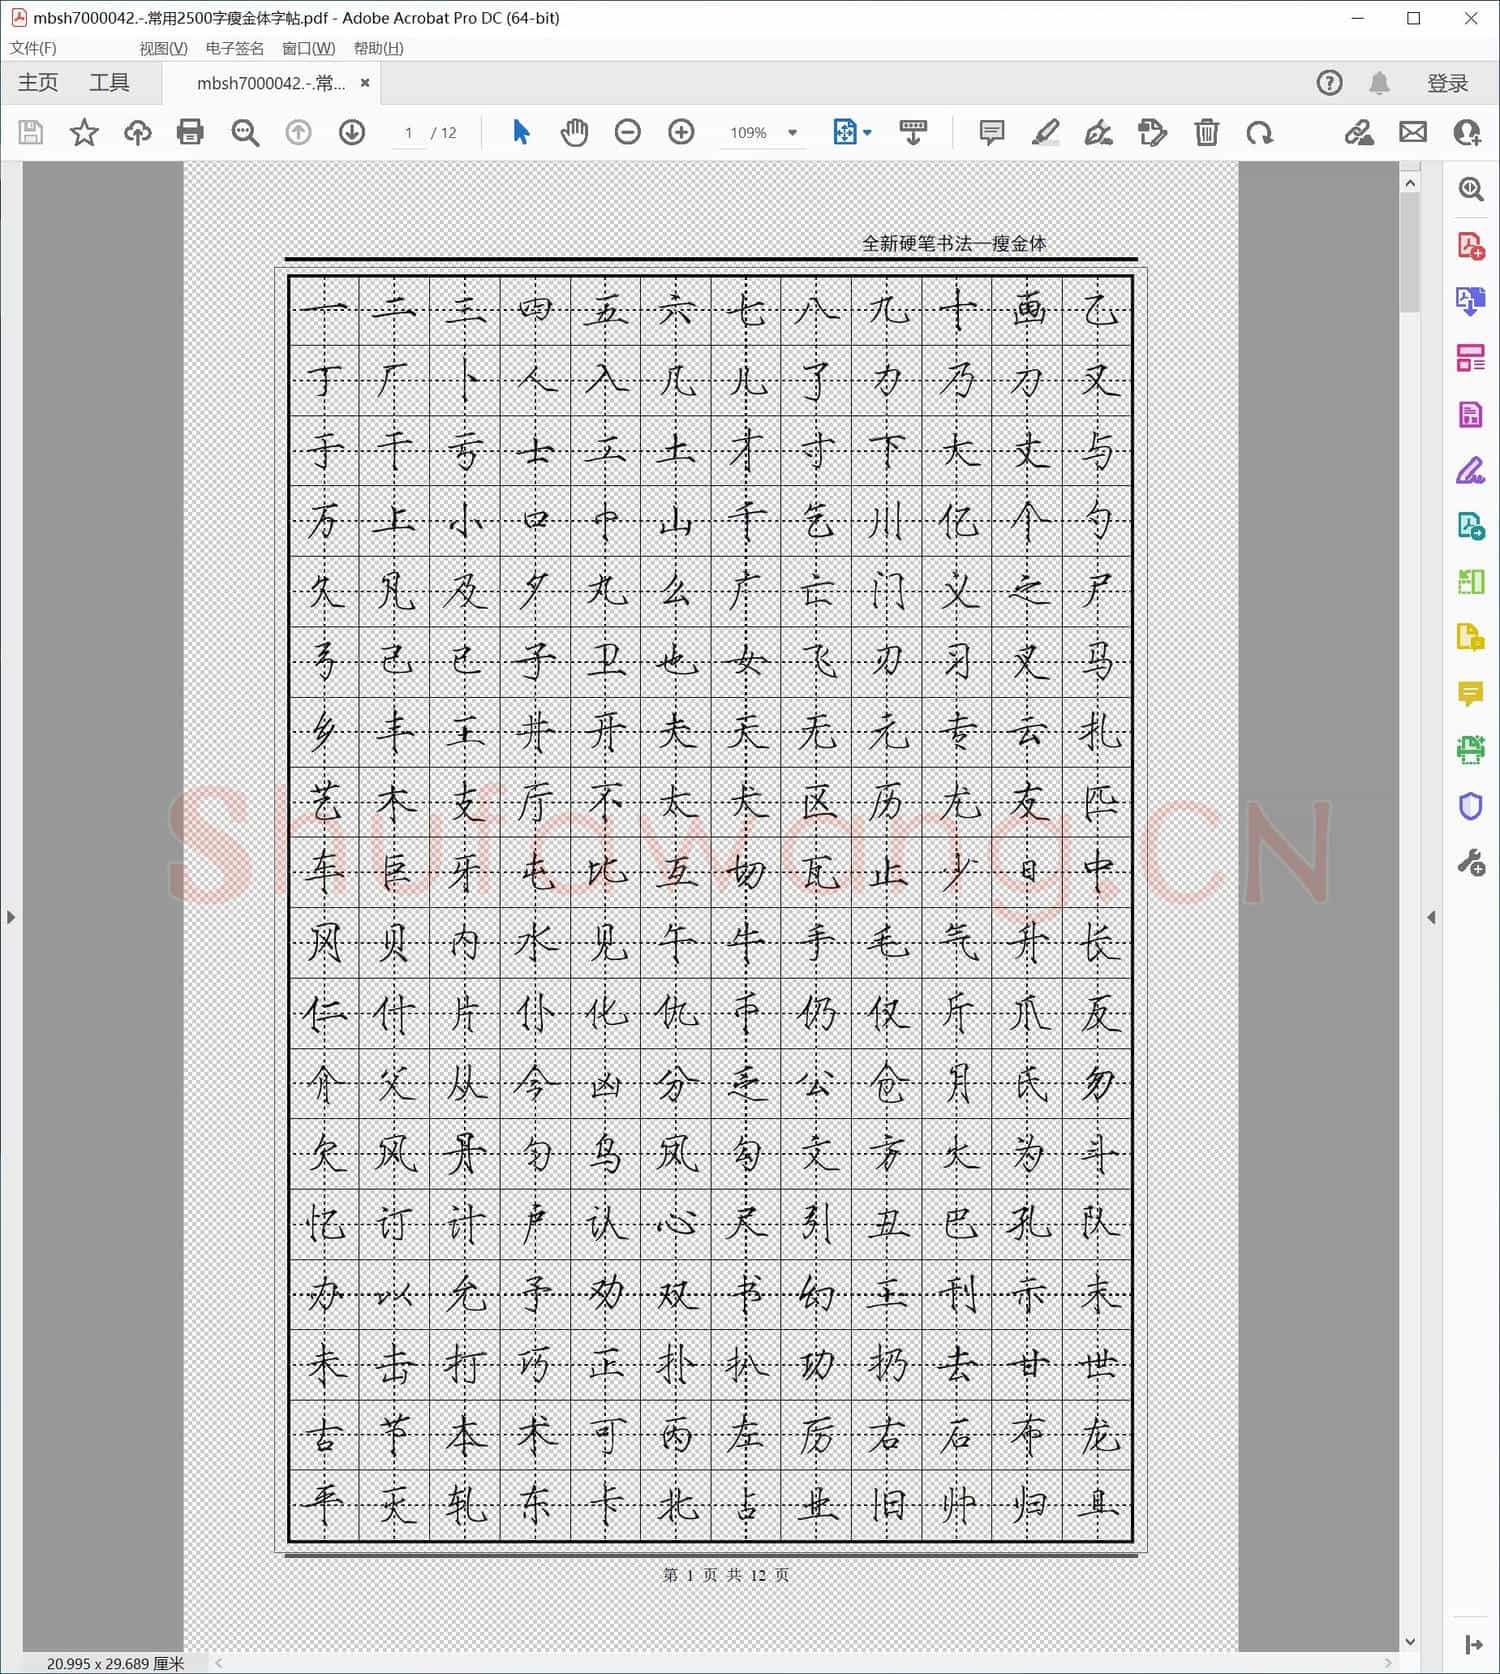
Task: Rotate the page with rotate icon
Action: point(1260,132)
